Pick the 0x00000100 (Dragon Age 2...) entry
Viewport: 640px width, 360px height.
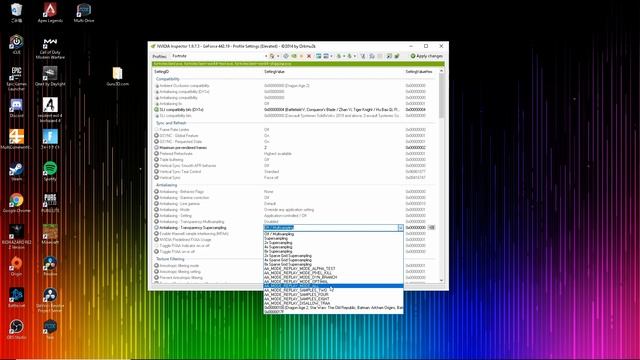[333, 307]
